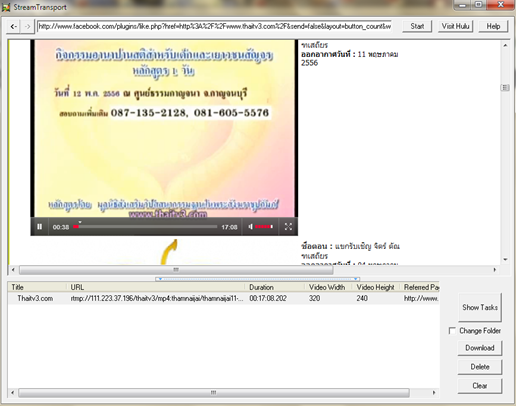
Task: Enable the Change Folder checkbox
Action: 452,331
